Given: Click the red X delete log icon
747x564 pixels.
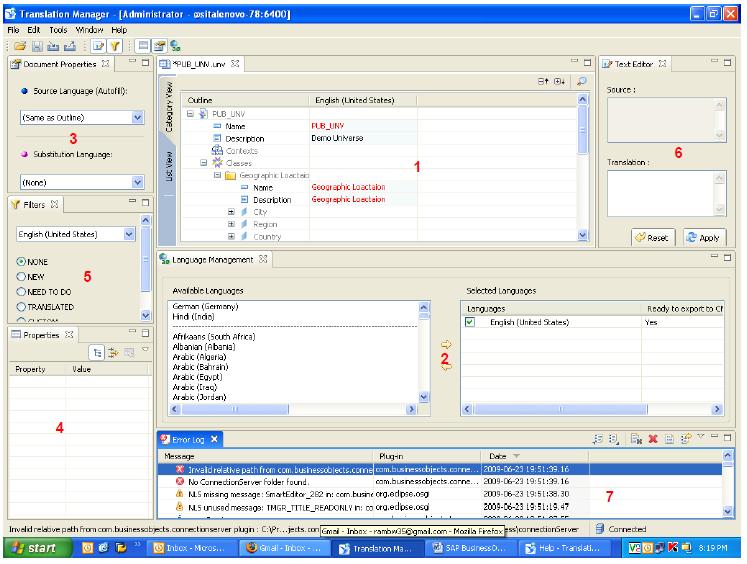Looking at the screenshot, I should coord(652,439).
